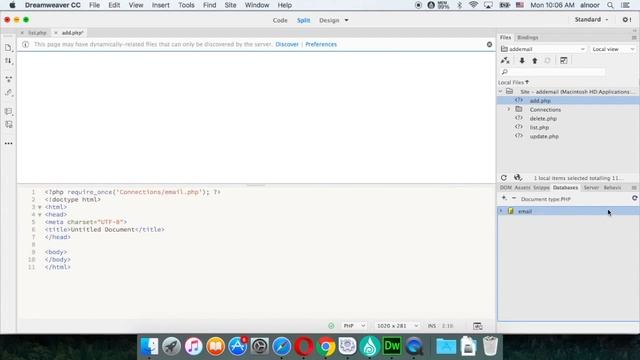Click the Get files down-arrow icon
The width and height of the screenshot is (640, 360).
(x=522, y=60)
